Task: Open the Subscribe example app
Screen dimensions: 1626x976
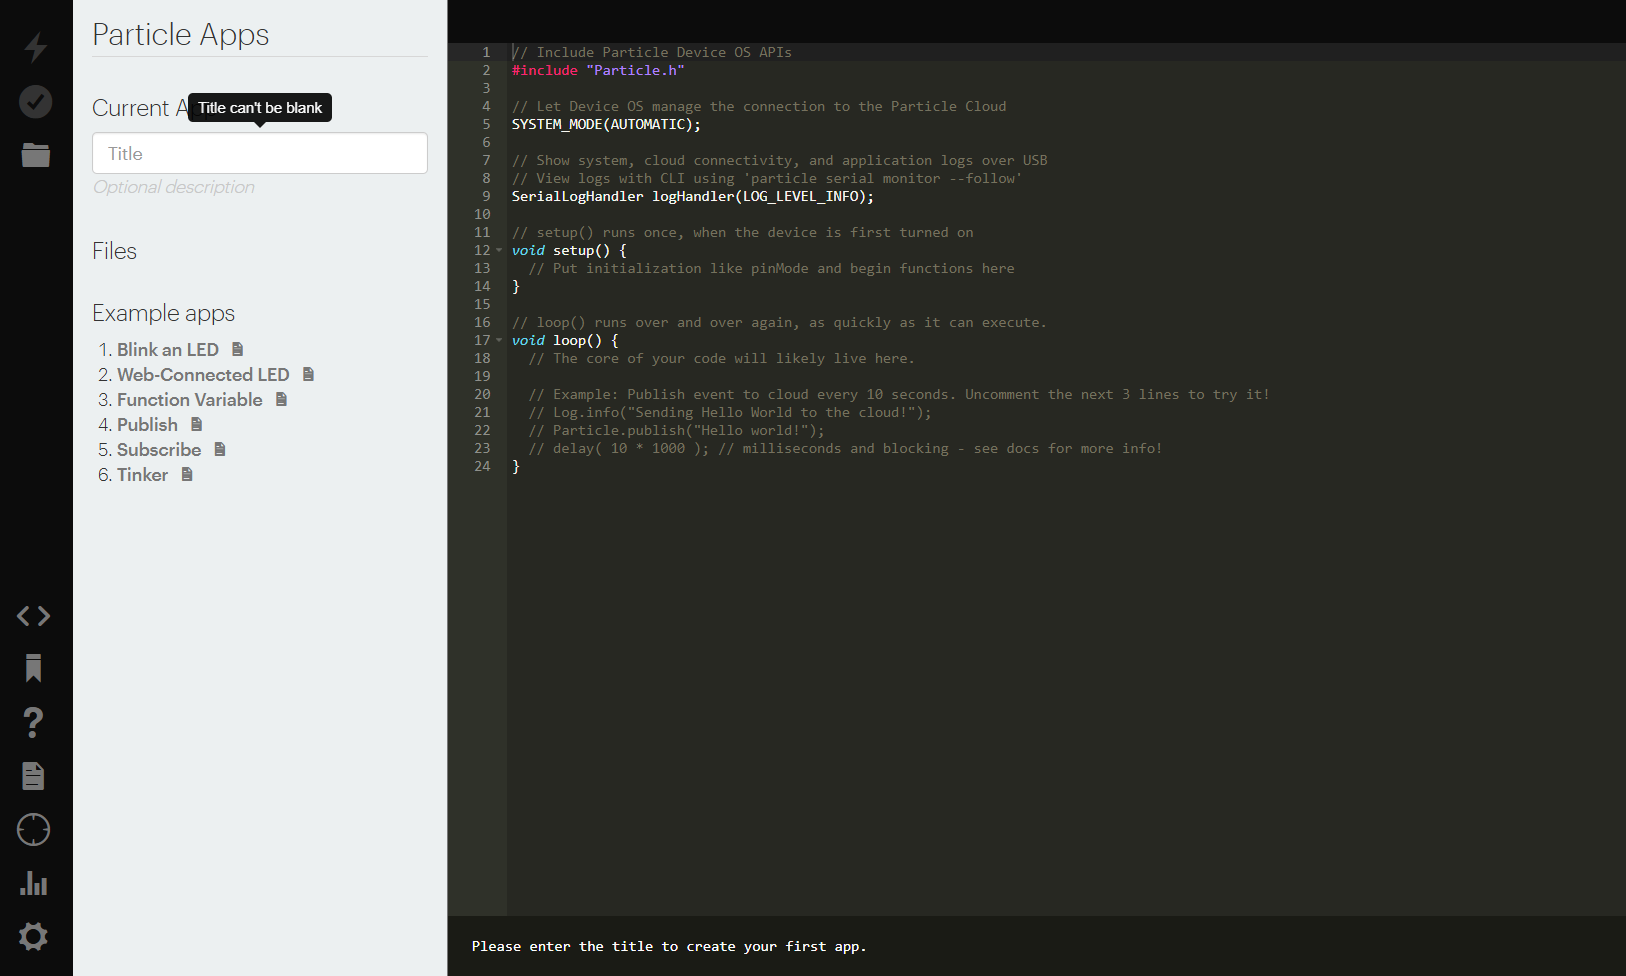Action: [x=158, y=449]
